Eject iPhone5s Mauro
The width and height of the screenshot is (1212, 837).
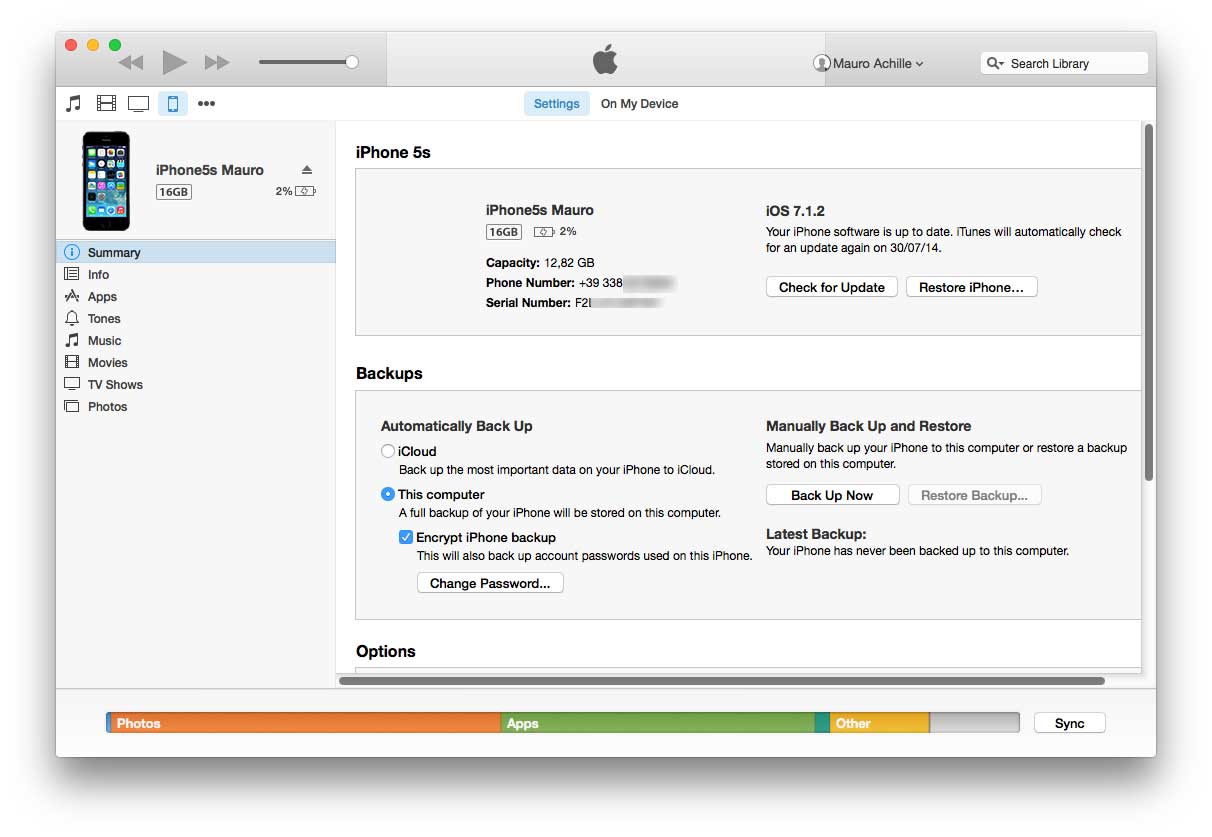point(307,170)
